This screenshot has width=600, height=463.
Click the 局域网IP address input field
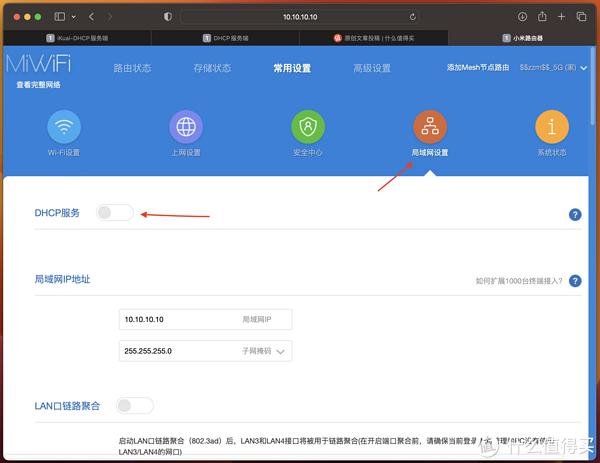(177, 318)
